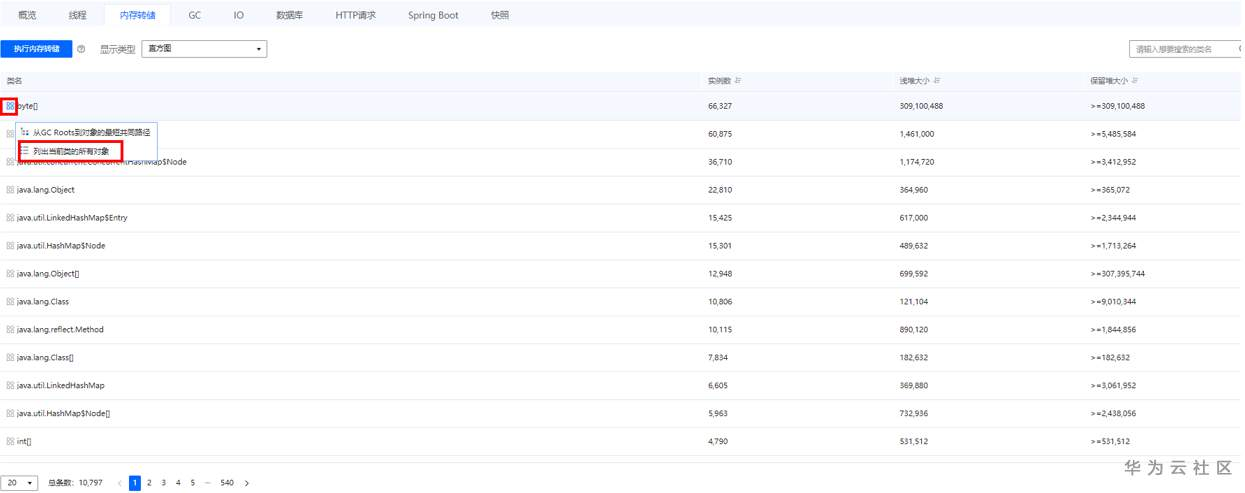Viewport: 1245px width, 493px height.
Task: Sort by 实例数 column sort icon
Action: point(738,81)
